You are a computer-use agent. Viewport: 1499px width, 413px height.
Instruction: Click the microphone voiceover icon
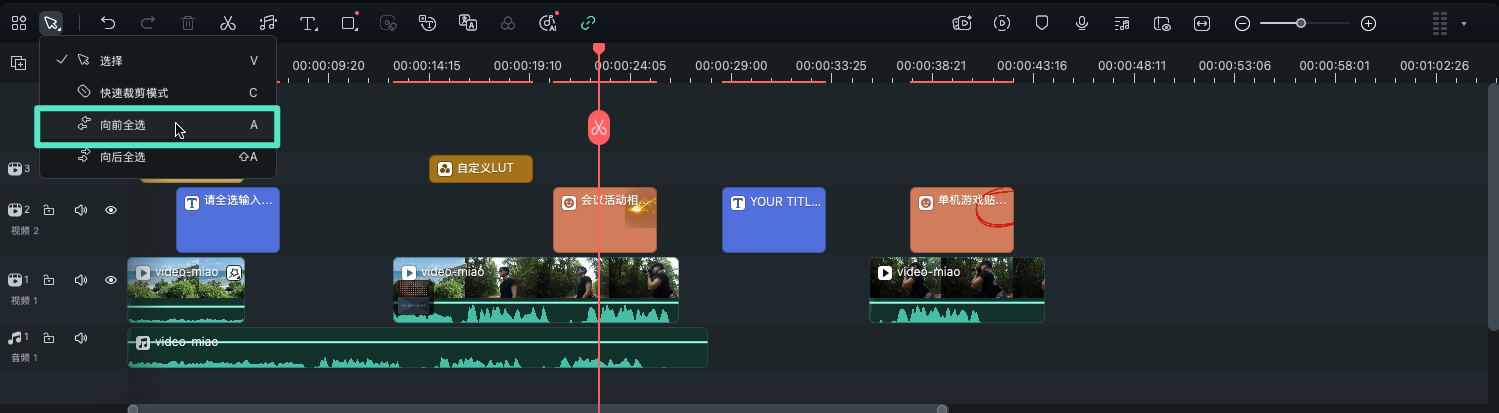coord(1082,23)
